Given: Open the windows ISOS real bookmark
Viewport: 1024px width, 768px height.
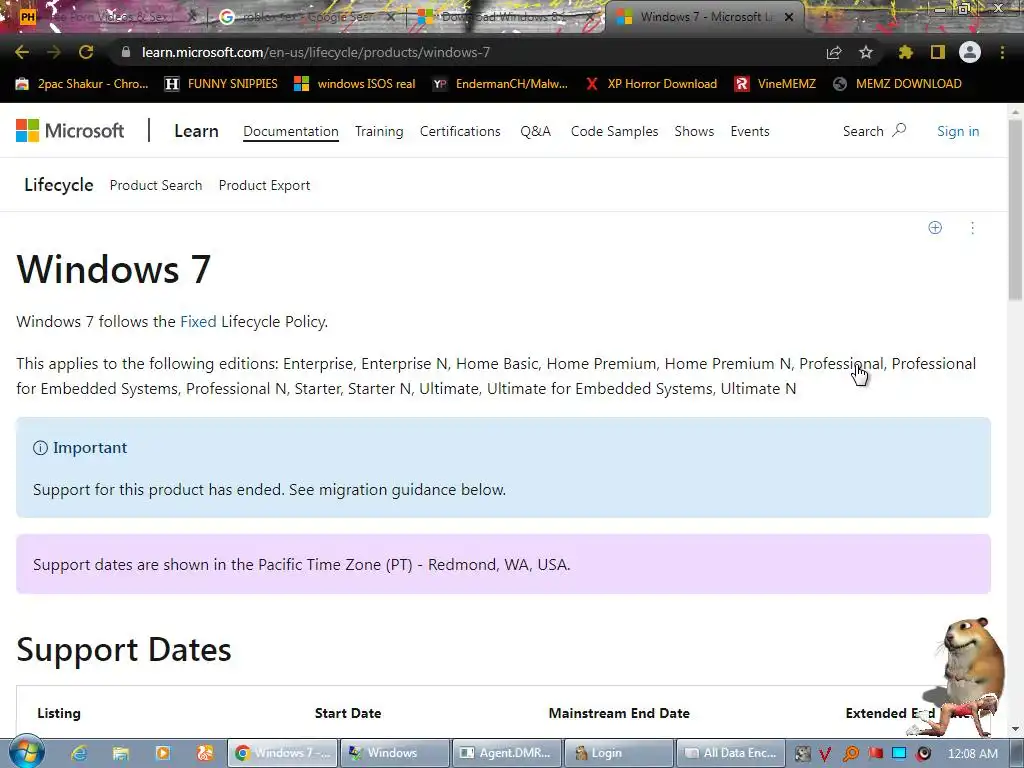Looking at the screenshot, I should point(355,84).
